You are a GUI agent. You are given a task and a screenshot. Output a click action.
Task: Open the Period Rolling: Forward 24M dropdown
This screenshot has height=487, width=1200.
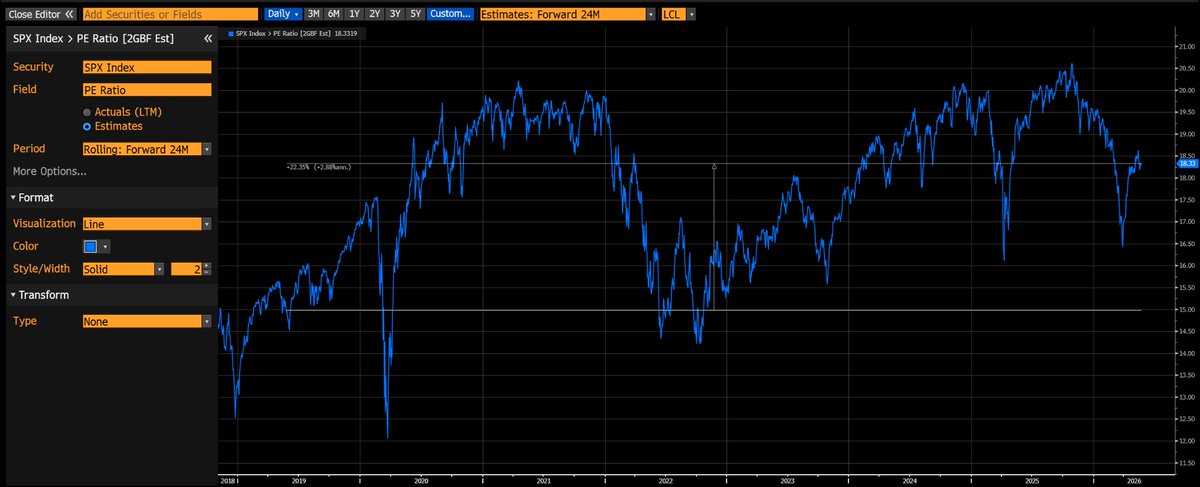pyautogui.click(x=147, y=149)
